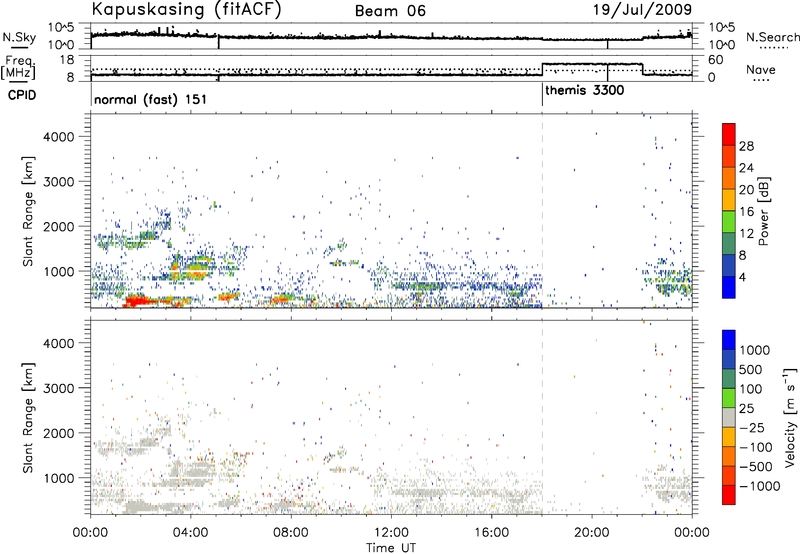Click the velocity panel 'Slant Range [km]' label
This screenshot has width=800, height=554.
pos(28,417)
